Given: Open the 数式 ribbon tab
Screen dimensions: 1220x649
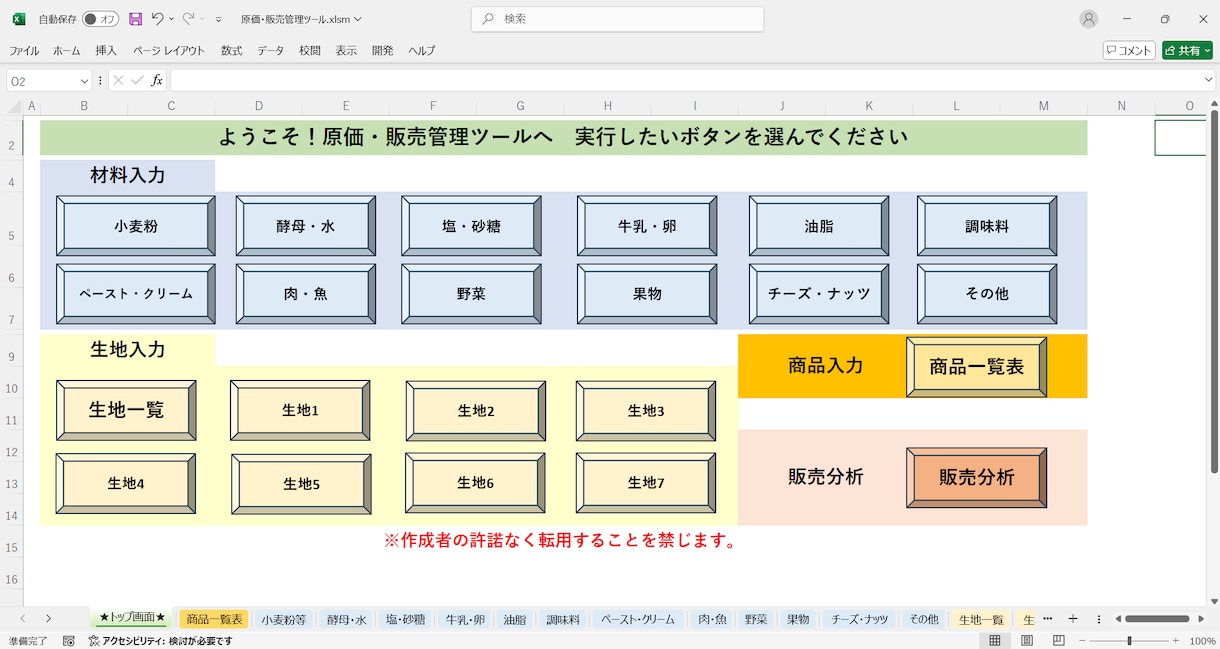Looking at the screenshot, I should pyautogui.click(x=232, y=50).
